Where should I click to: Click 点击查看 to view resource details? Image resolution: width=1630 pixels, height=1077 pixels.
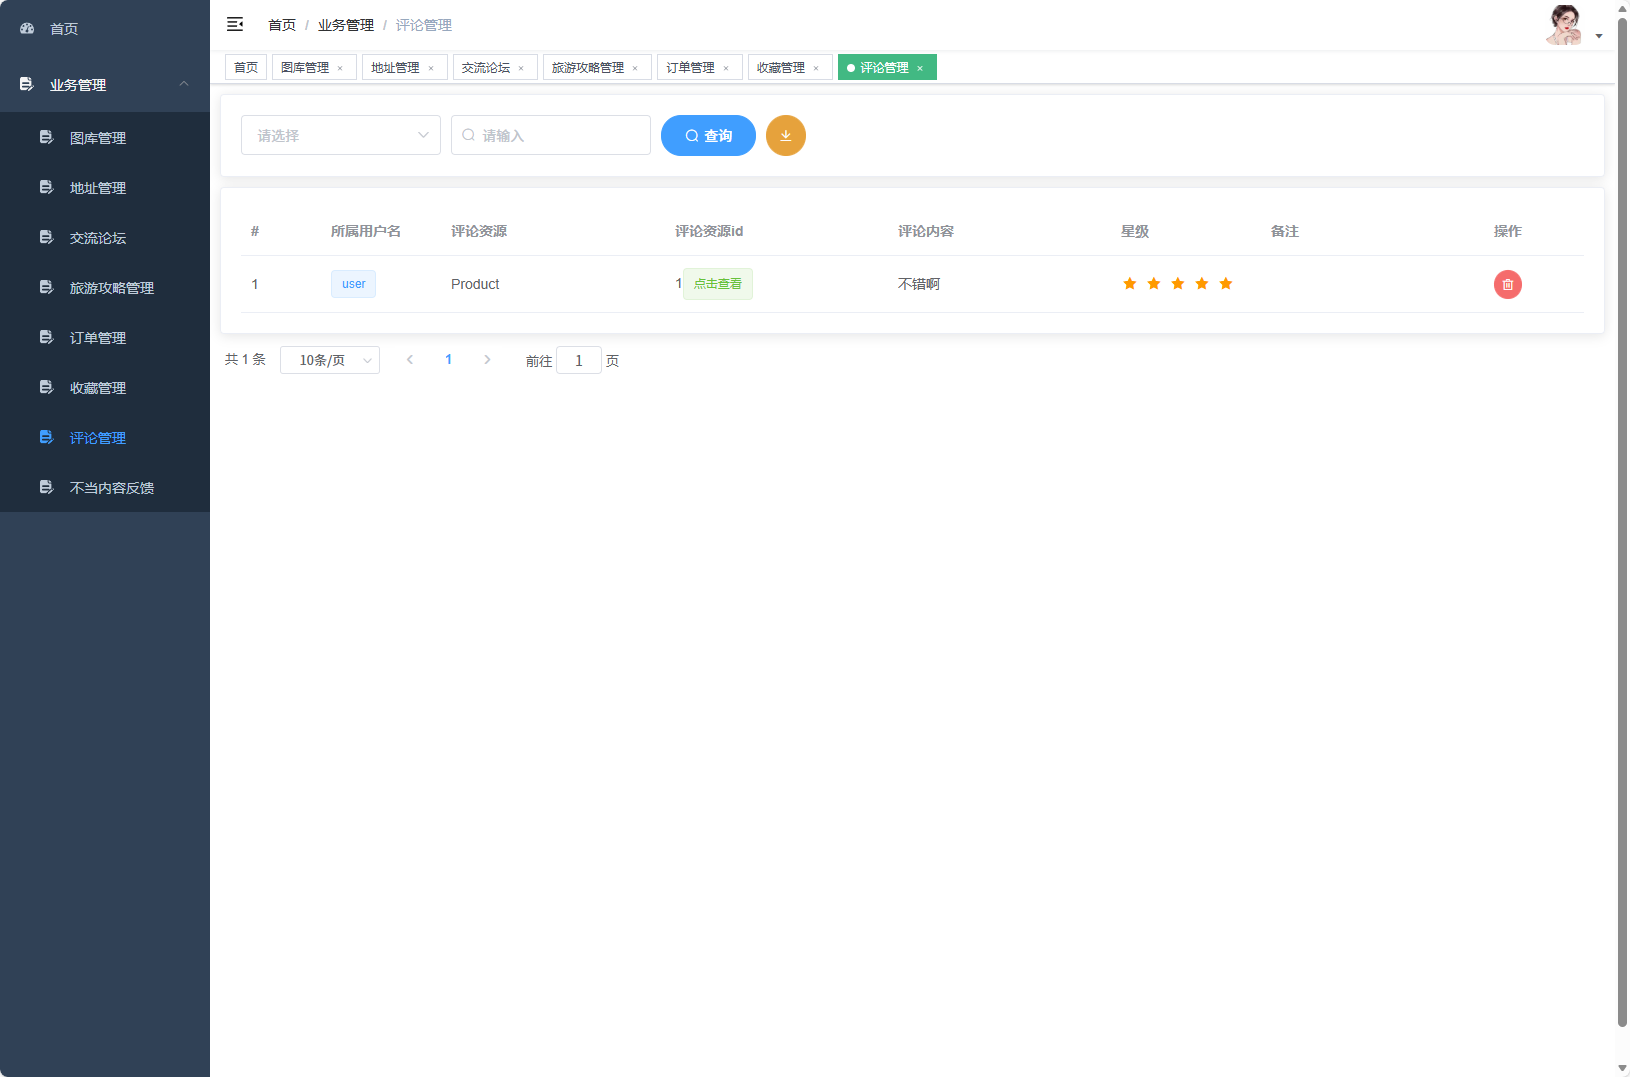click(x=717, y=284)
